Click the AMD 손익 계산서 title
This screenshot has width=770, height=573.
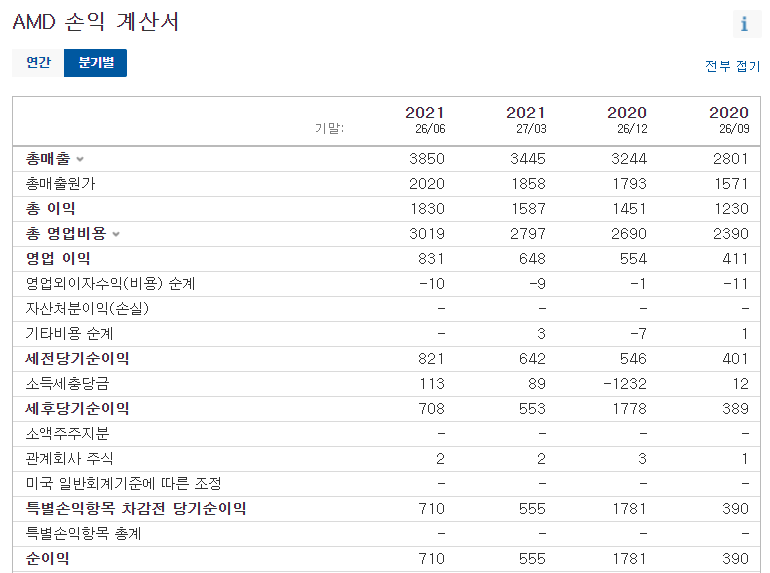[x=95, y=22]
